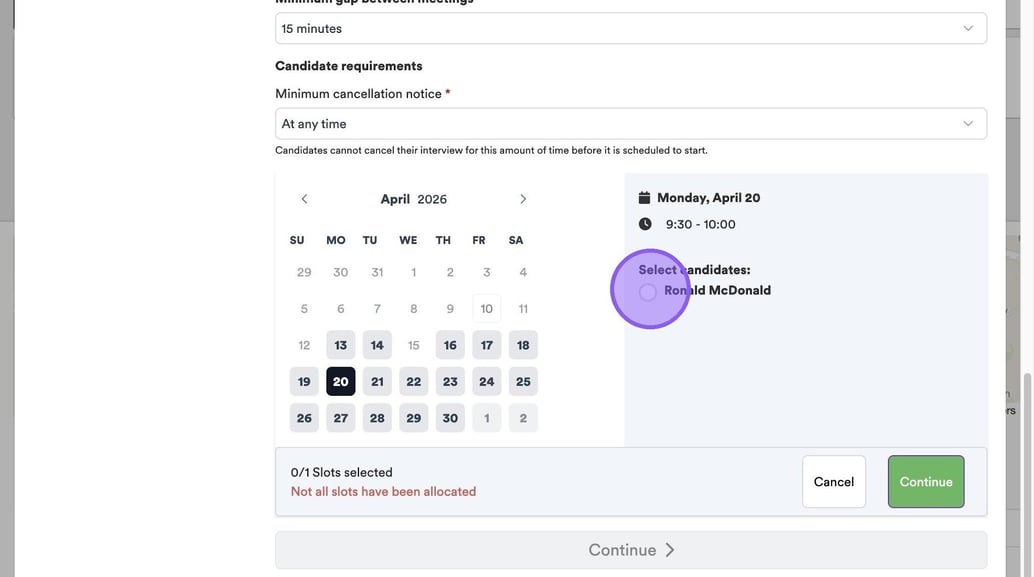Click the chevron arrow on the At any time dropdown

click(x=968, y=124)
